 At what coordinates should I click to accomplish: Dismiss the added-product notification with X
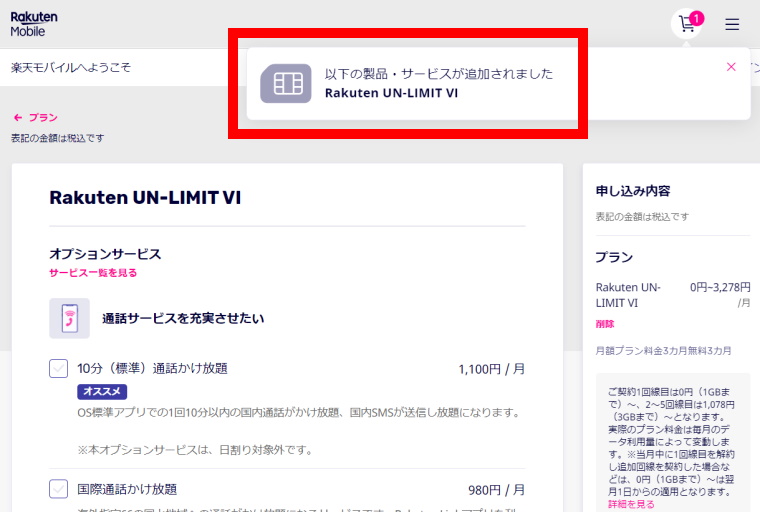731,67
